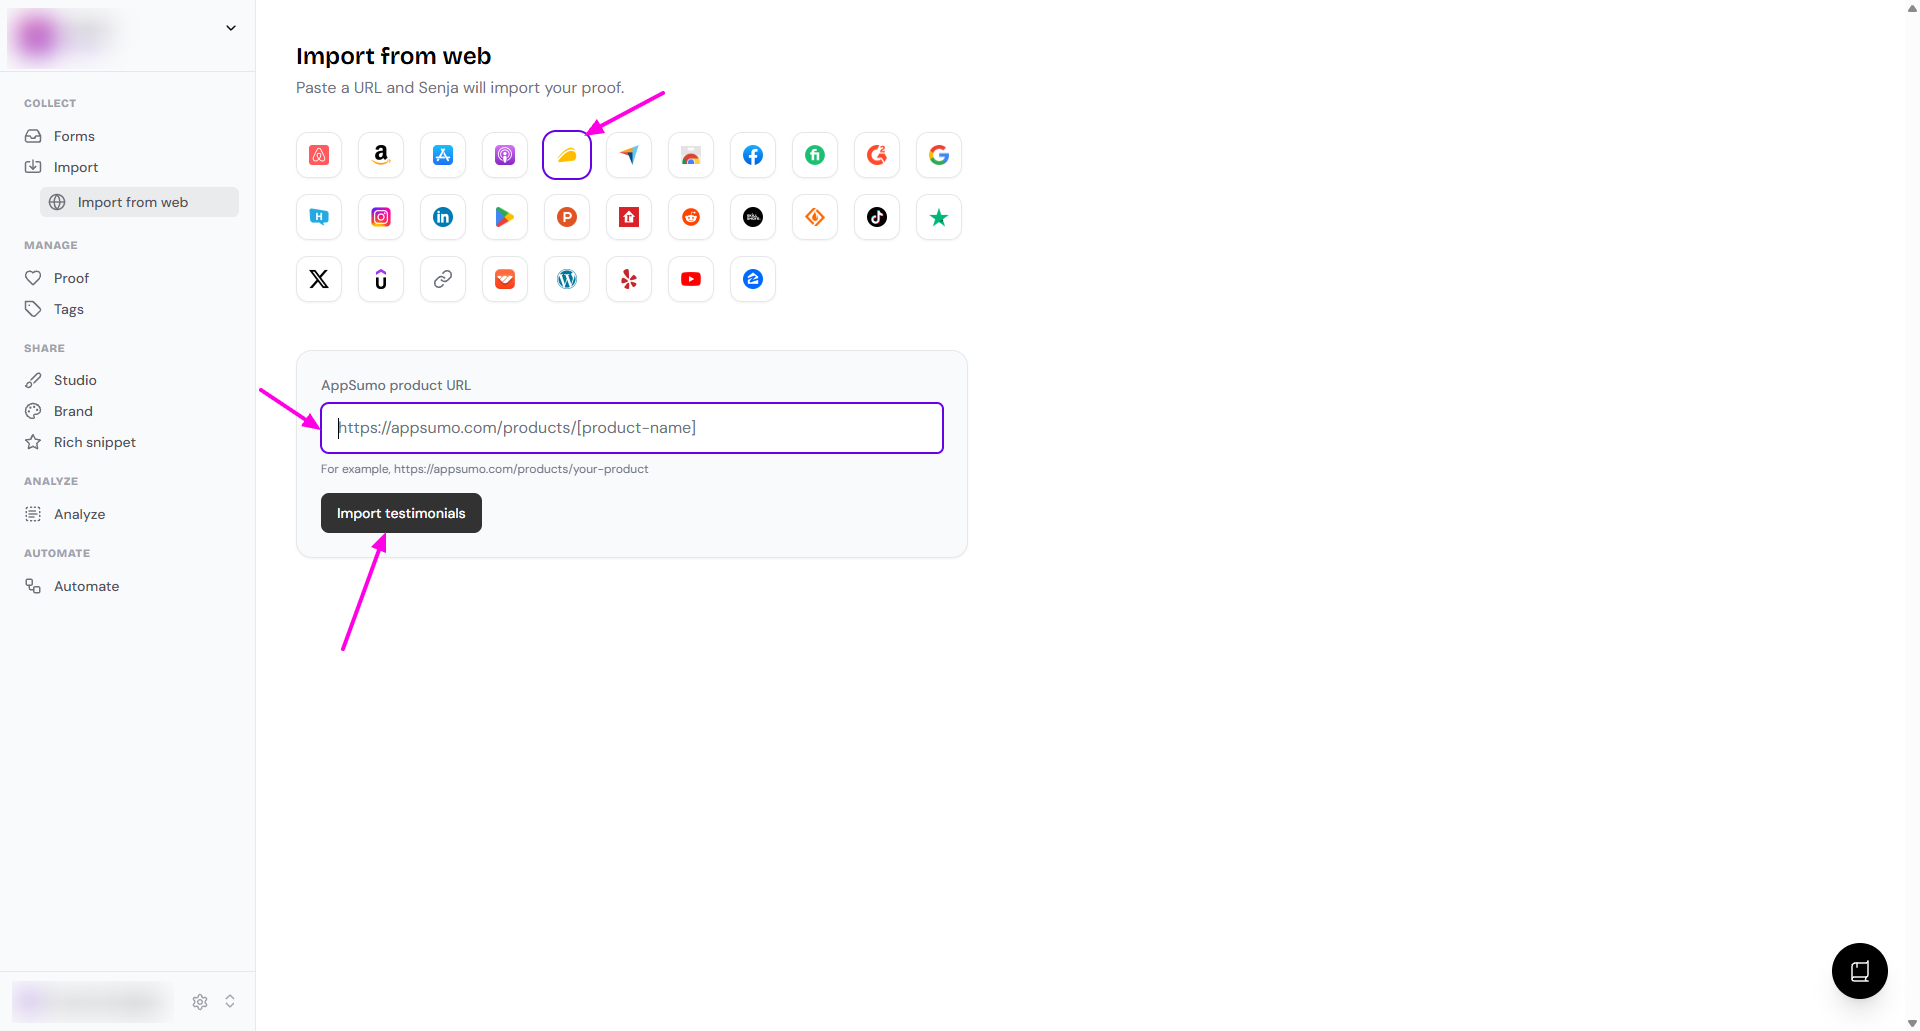Choose the Yelp import icon

[629, 279]
